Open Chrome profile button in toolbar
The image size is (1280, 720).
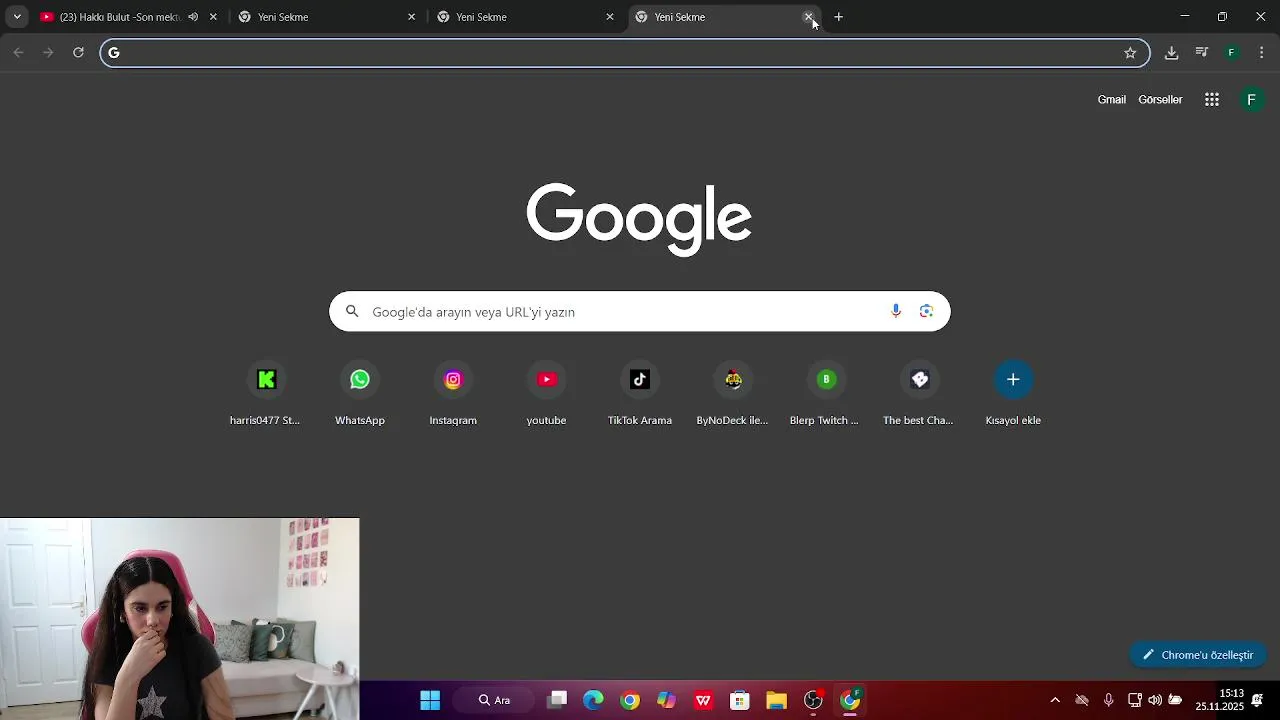coord(1232,53)
